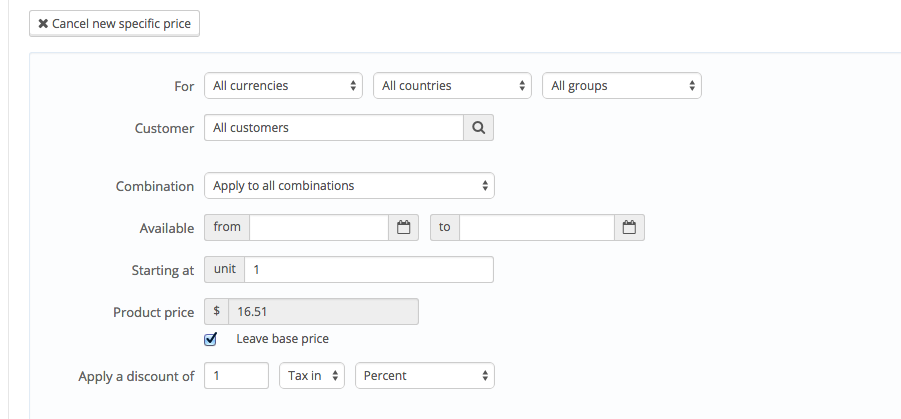
Task: Click the dollar sign price prefix
Action: 217,312
